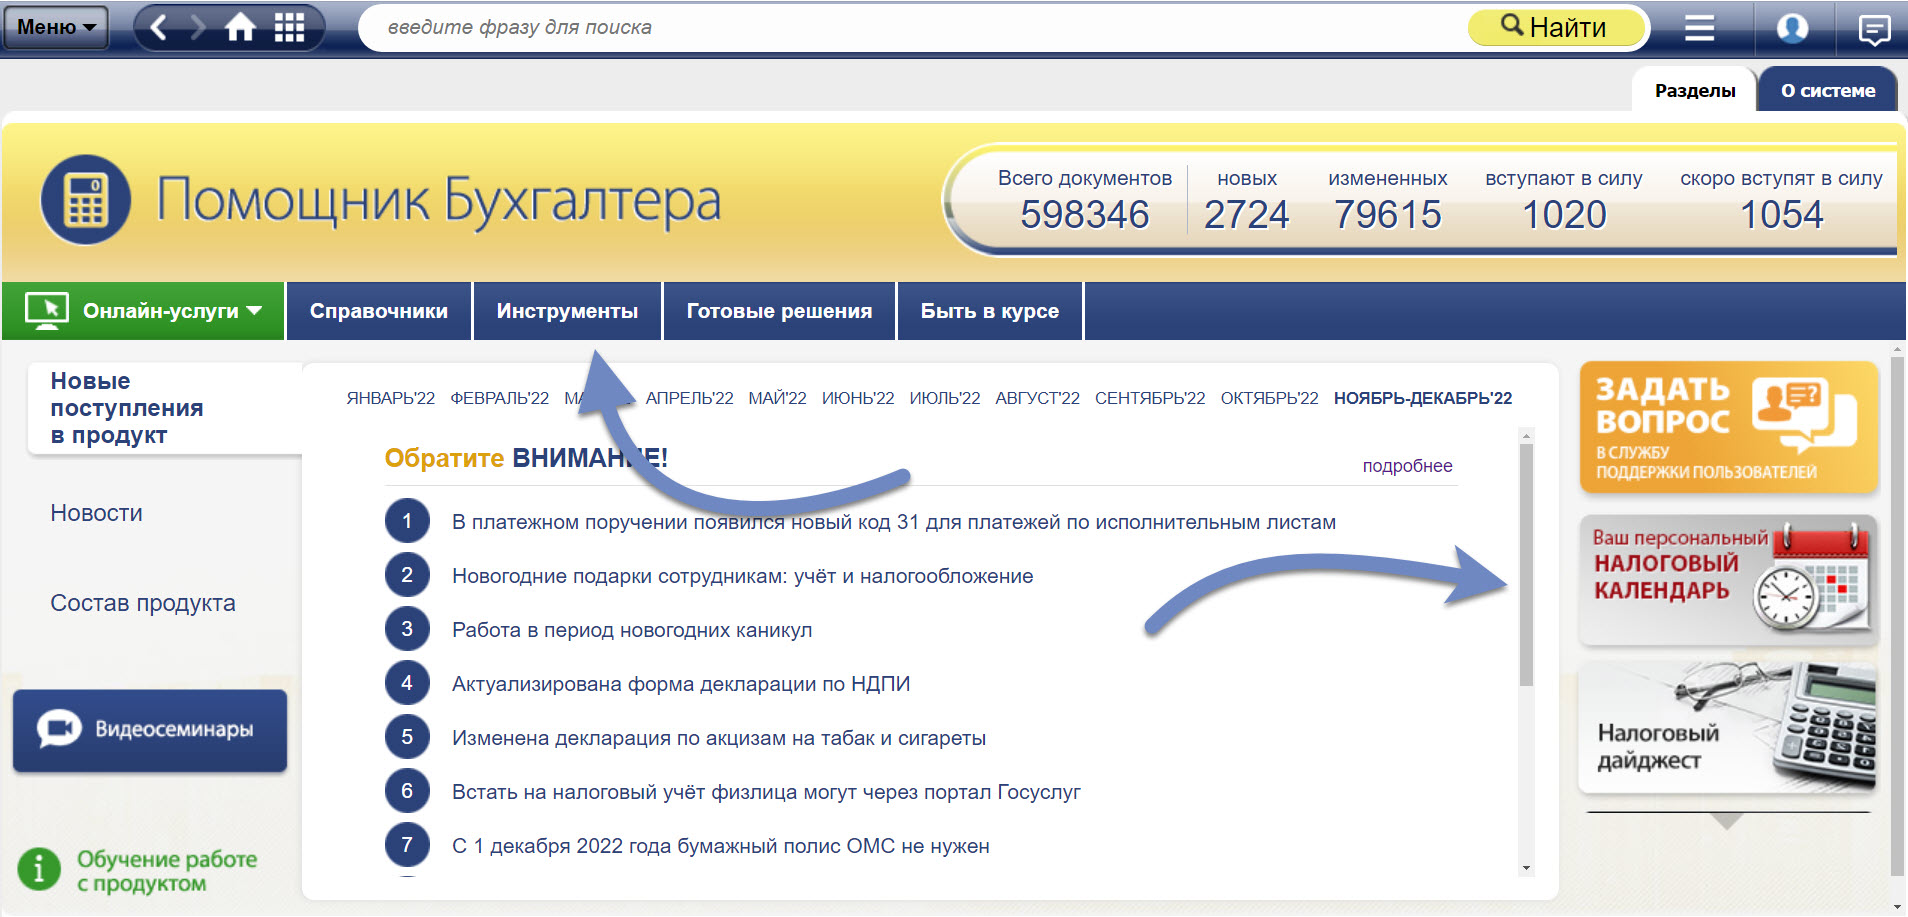Image resolution: width=1908 pixels, height=917 pixels.
Task: Switch to the Разделы tab
Action: 1695,90
